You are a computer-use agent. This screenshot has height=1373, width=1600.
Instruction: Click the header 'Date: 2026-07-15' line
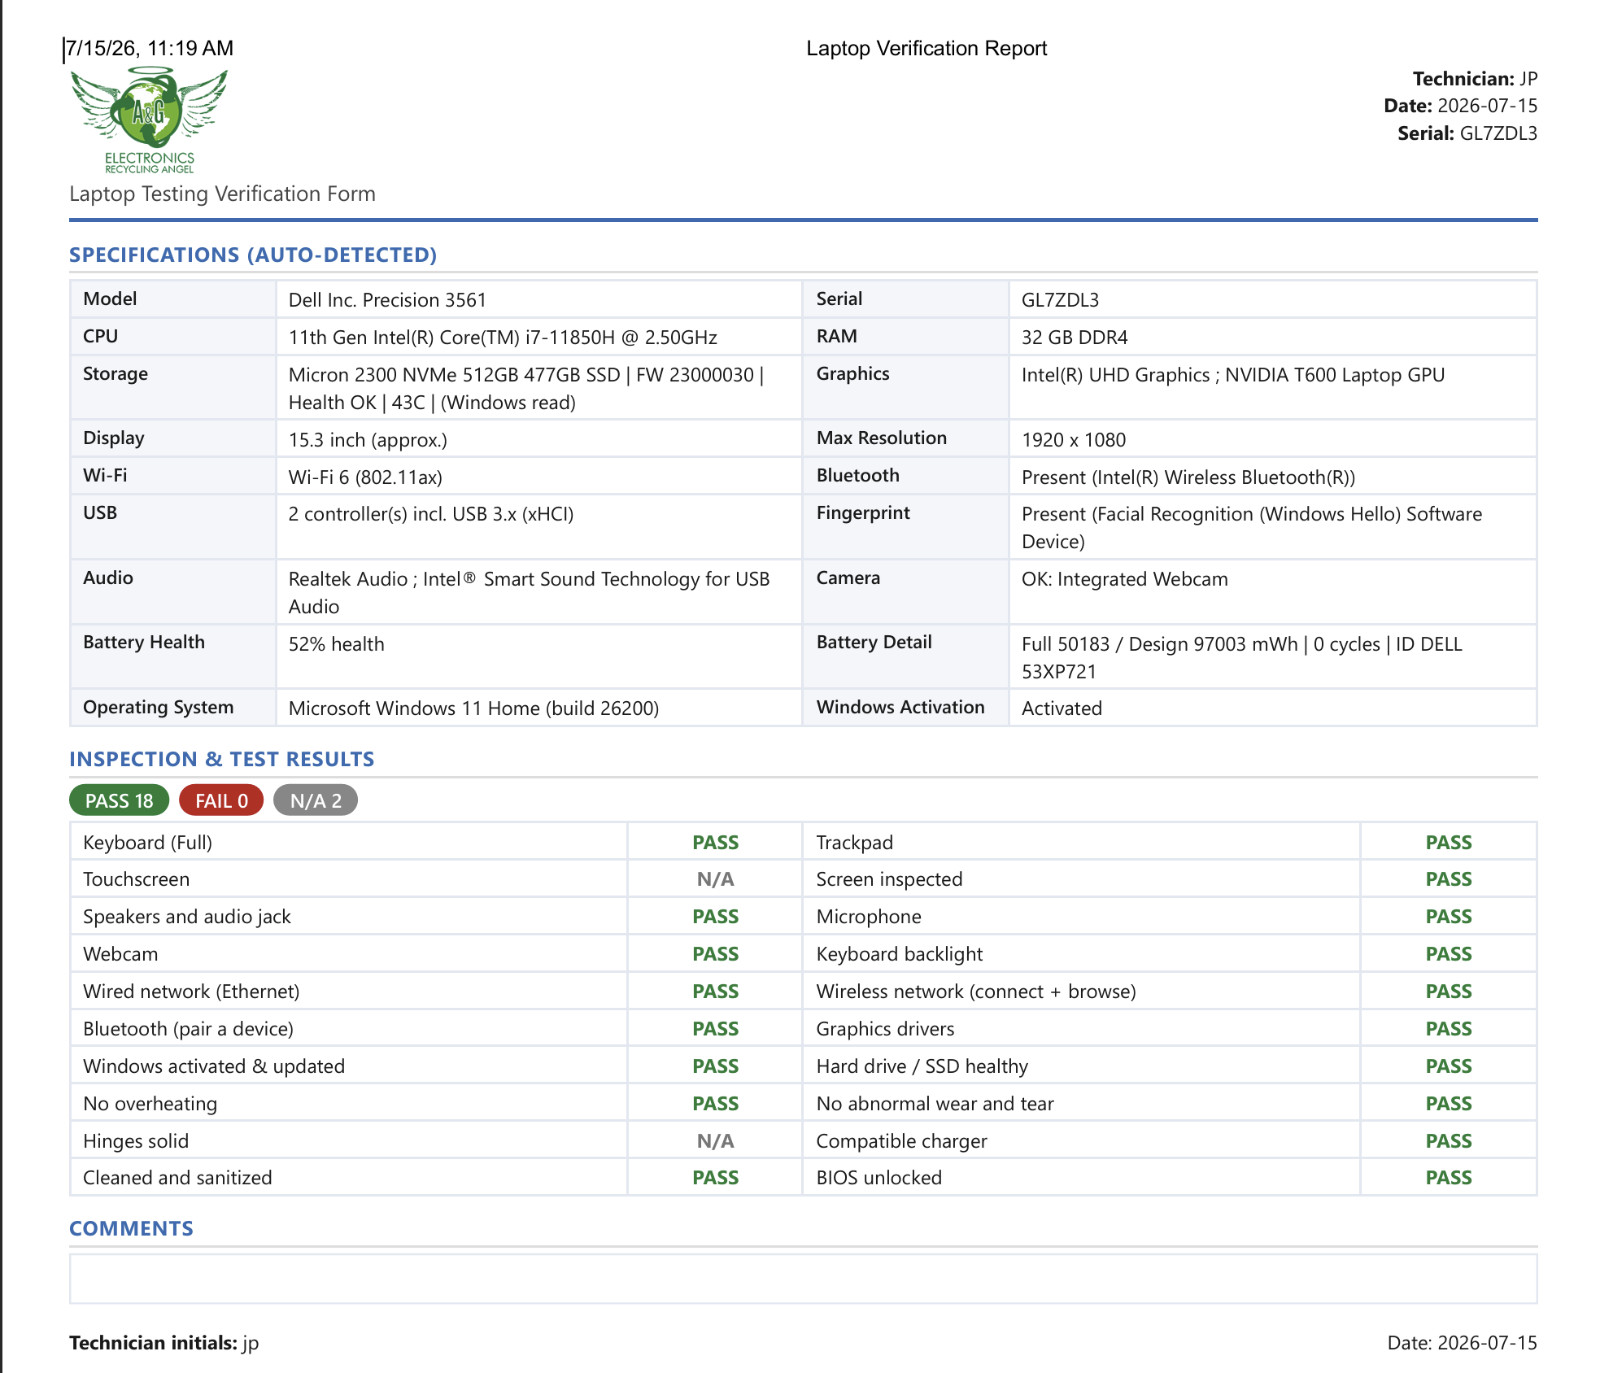1461,106
